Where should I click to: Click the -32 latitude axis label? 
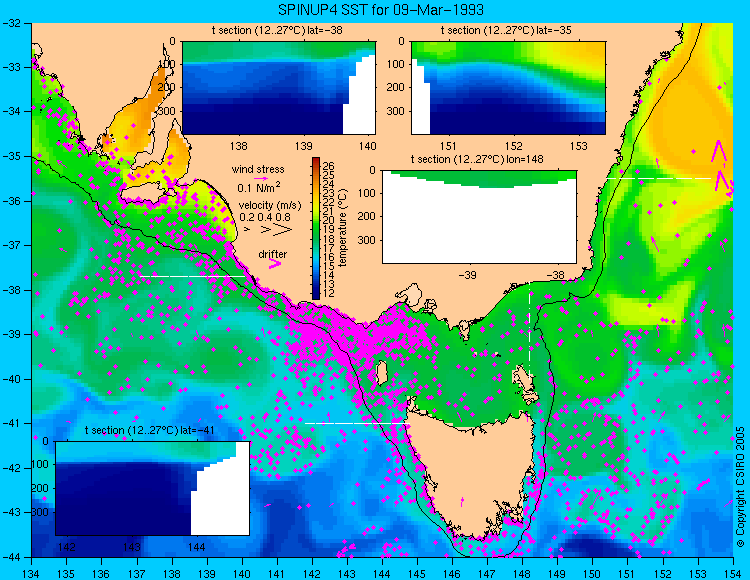tap(11, 23)
